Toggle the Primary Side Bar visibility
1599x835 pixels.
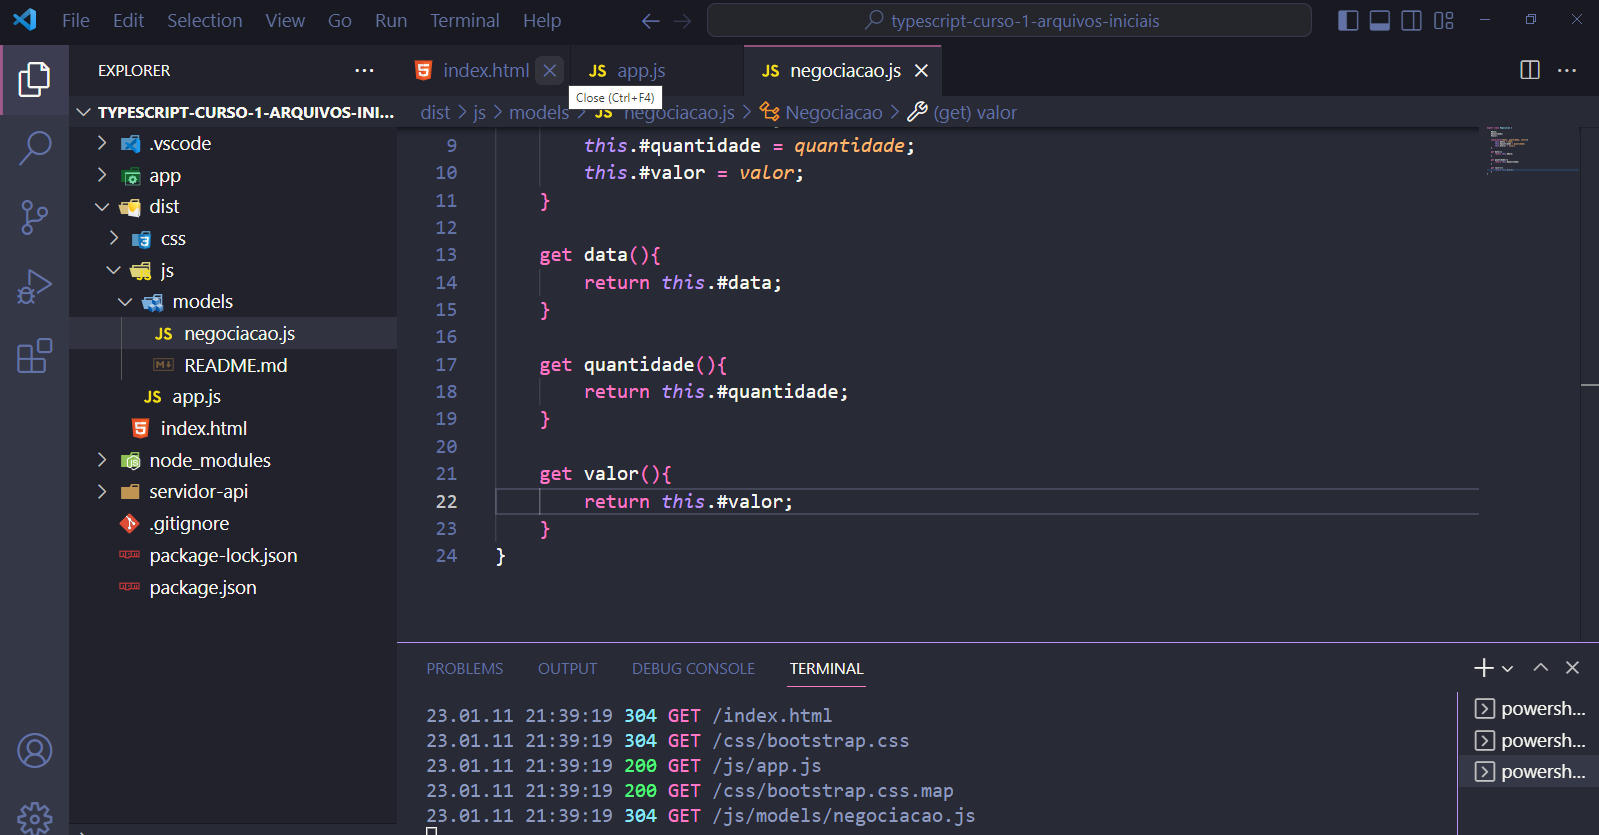tap(1348, 20)
